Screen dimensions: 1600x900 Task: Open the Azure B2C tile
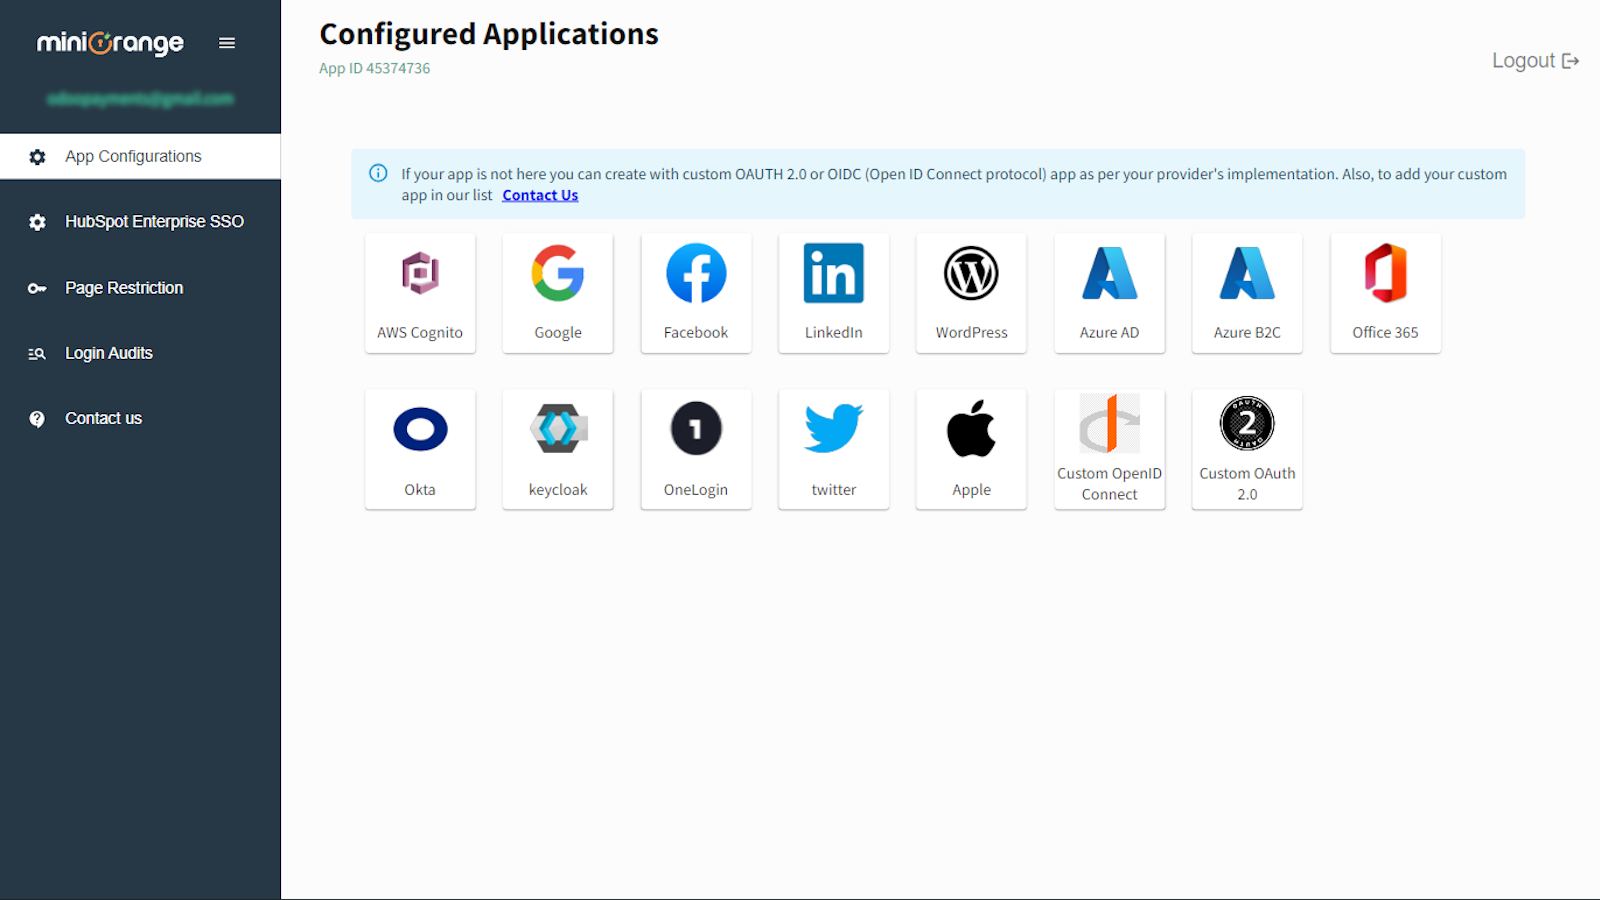(1246, 293)
